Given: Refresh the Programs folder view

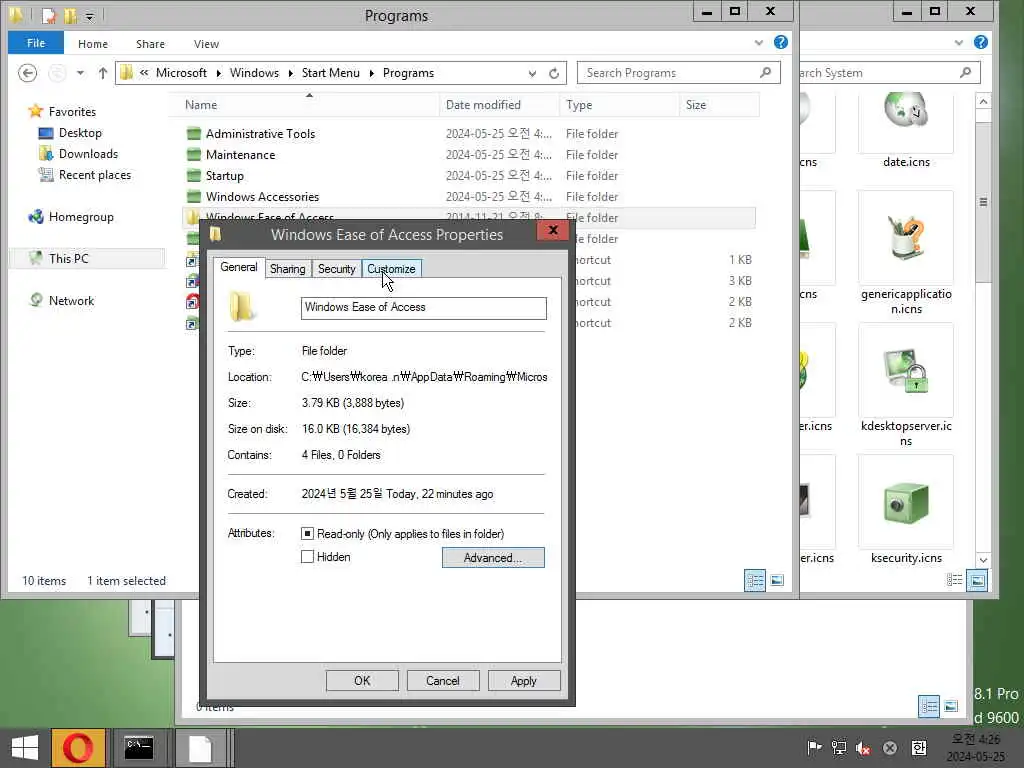Looking at the screenshot, I should coord(554,73).
